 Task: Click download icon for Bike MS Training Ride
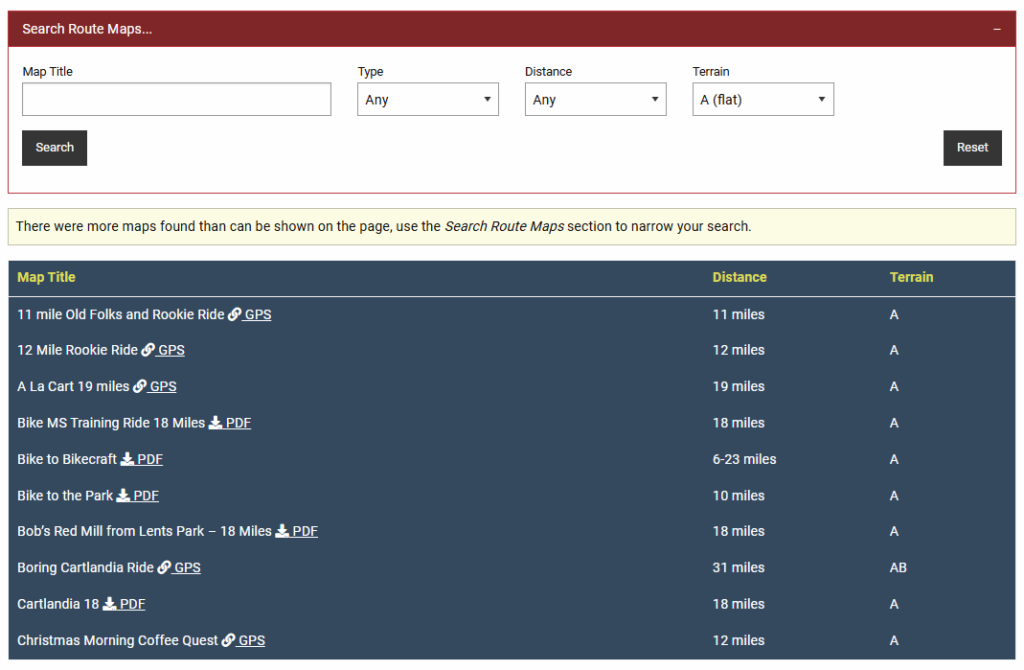point(215,423)
